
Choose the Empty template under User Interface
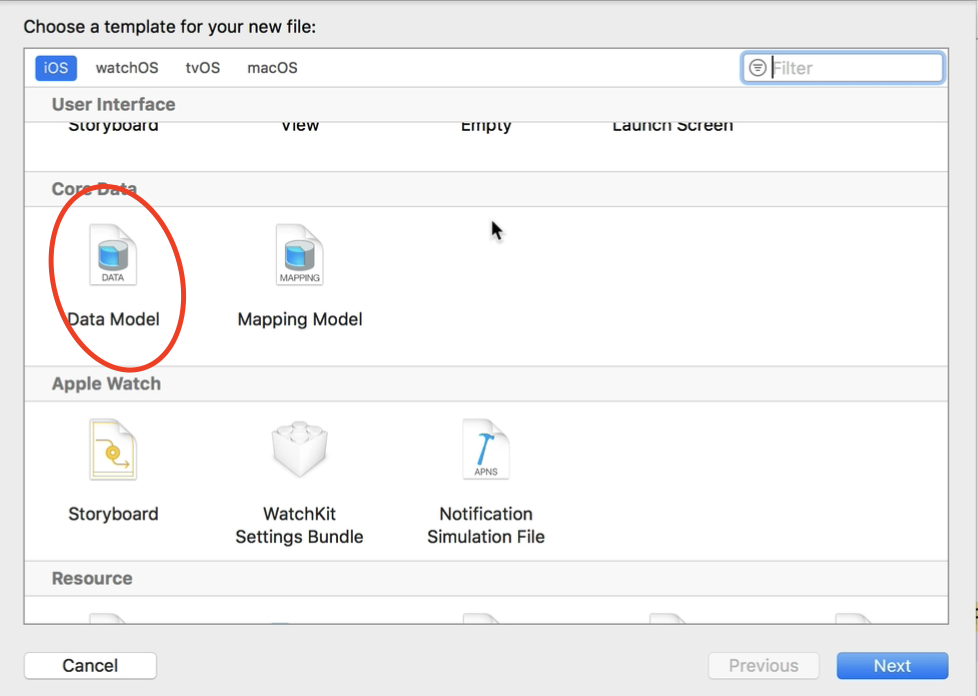point(486,124)
